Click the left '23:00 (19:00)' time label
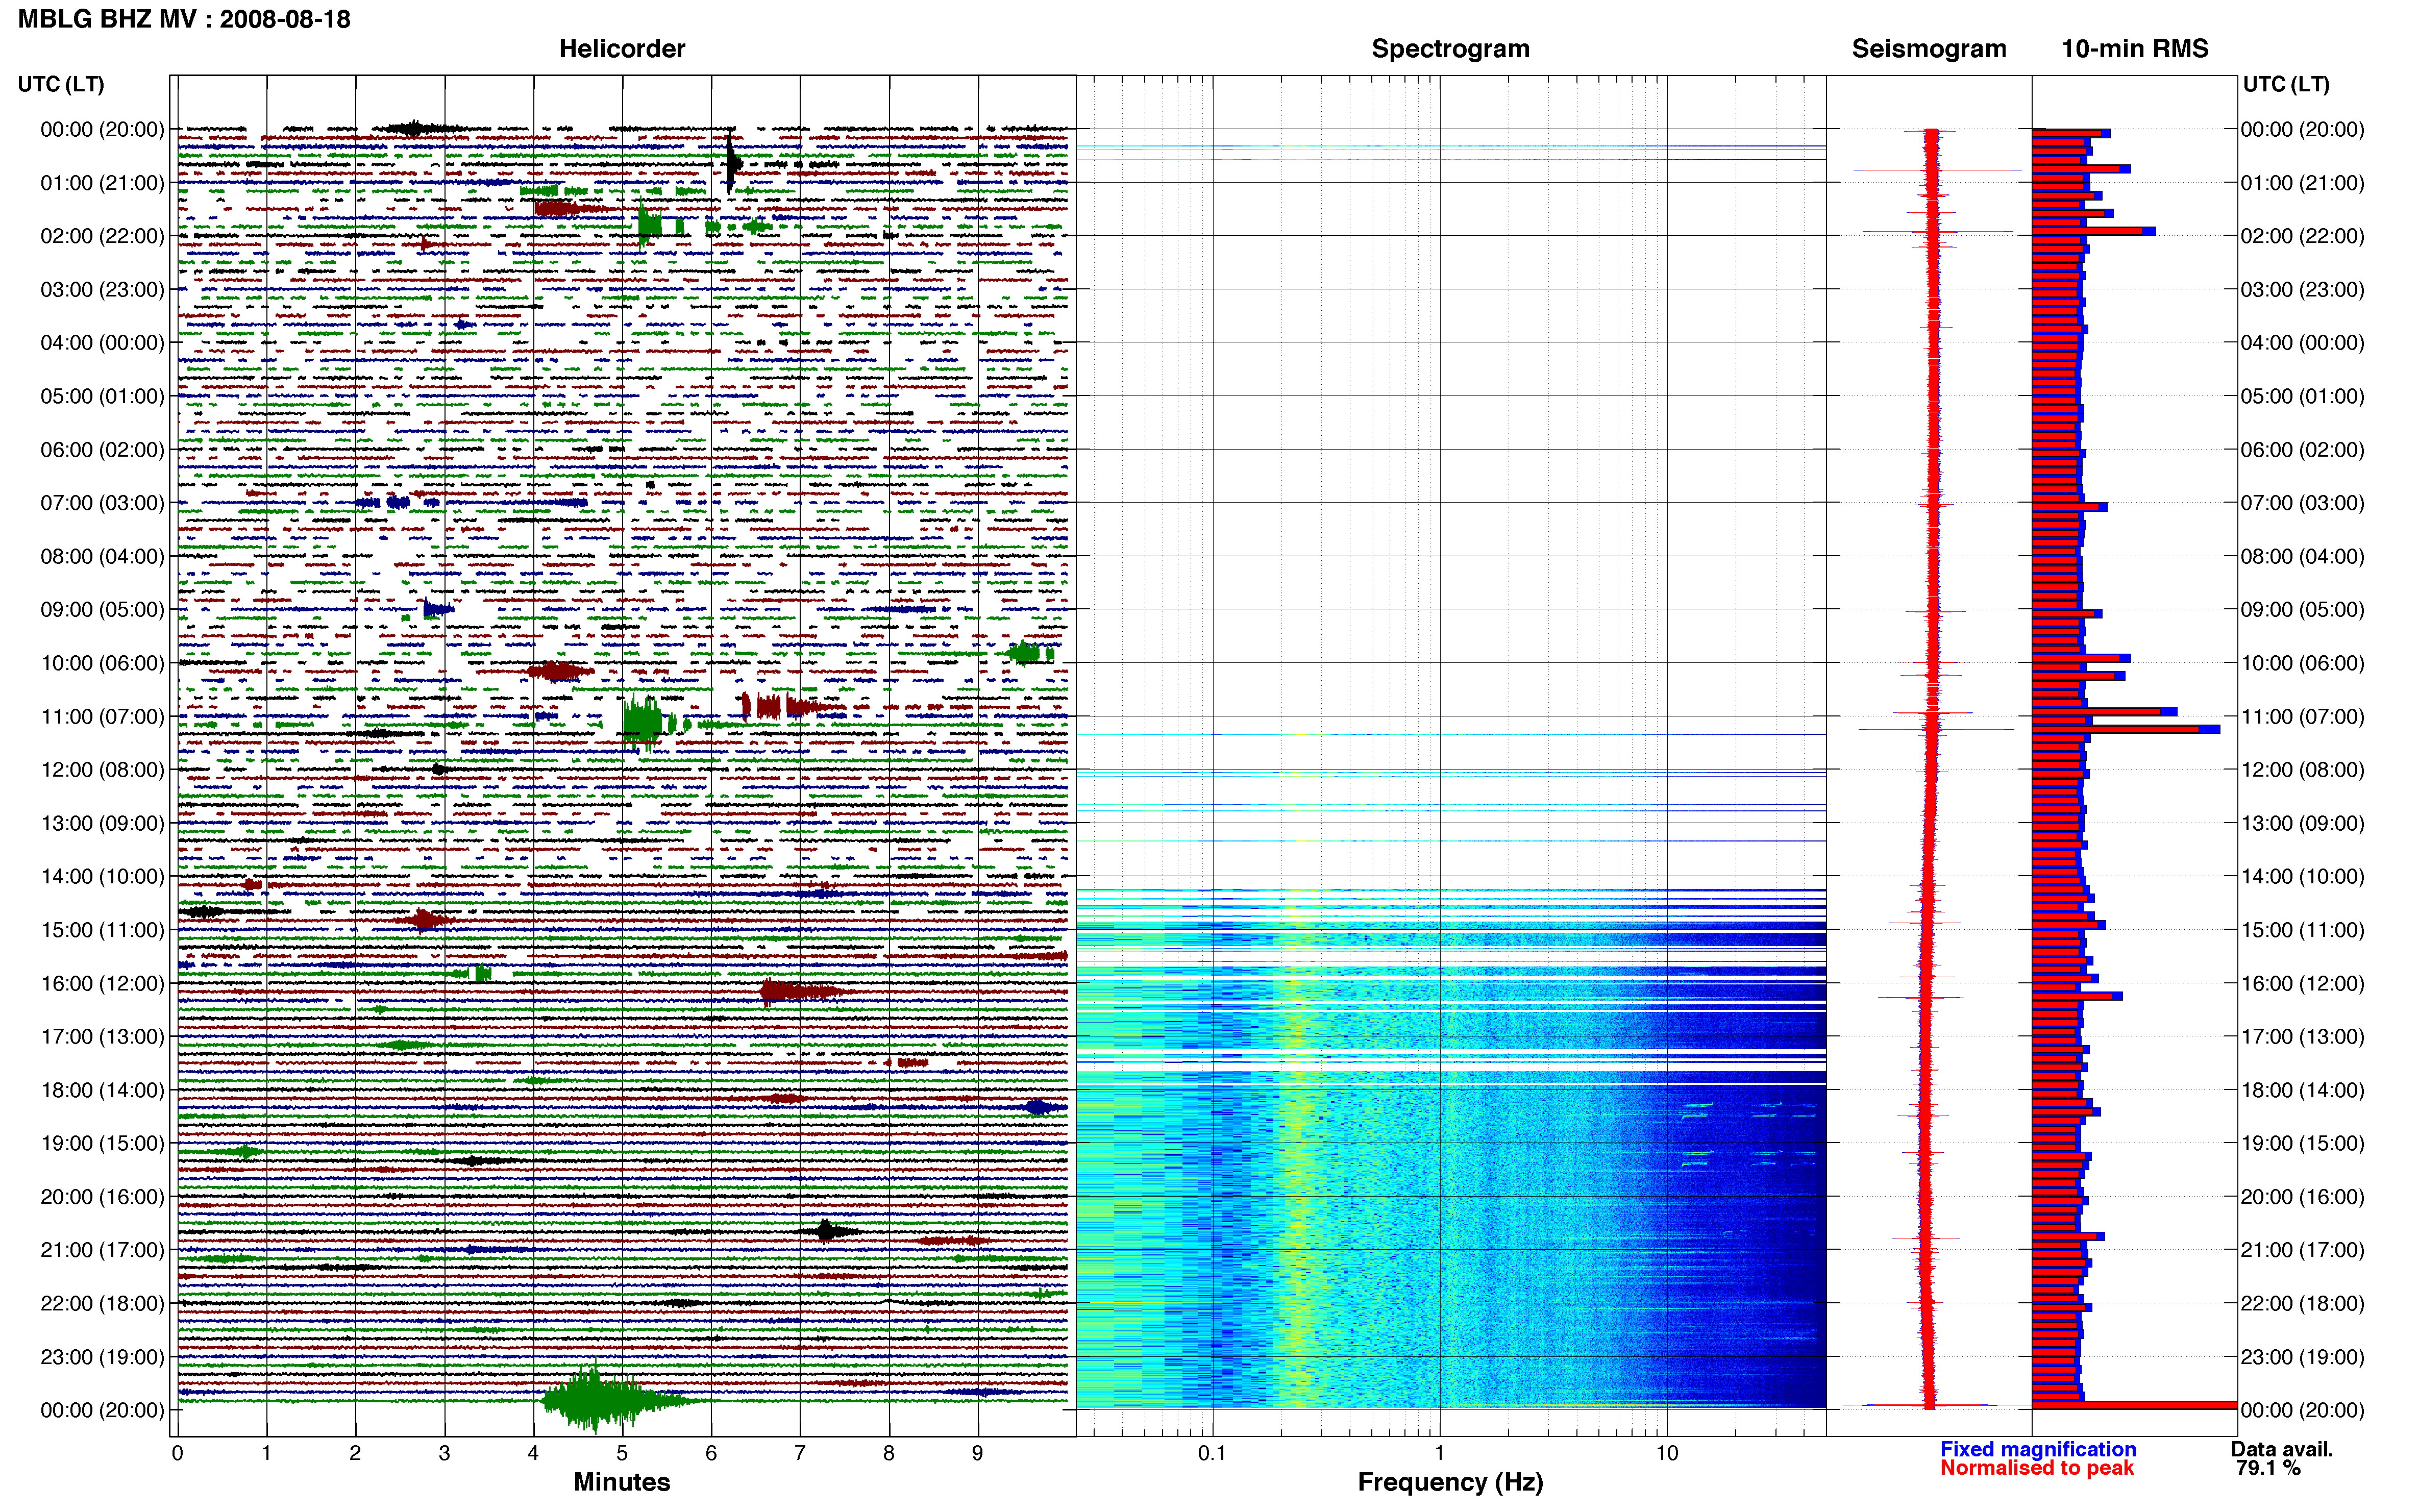The width and height of the screenshot is (2419, 1512). (102, 1356)
